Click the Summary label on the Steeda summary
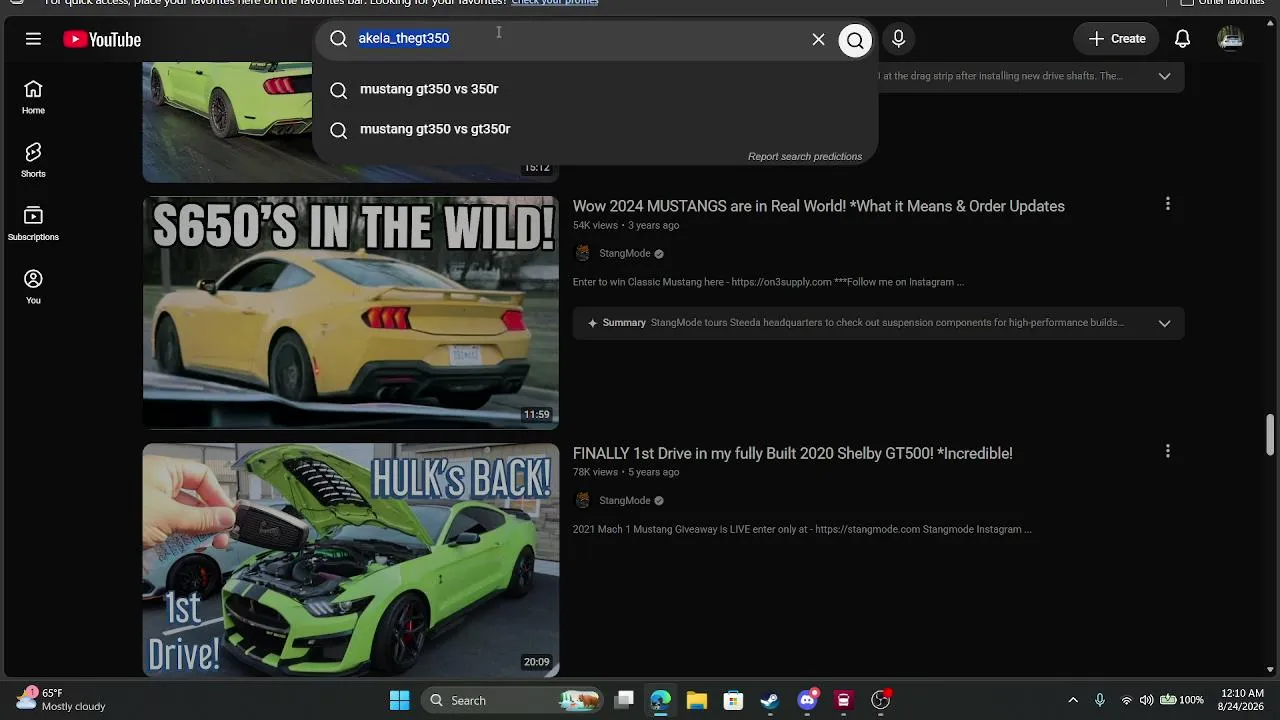 point(624,323)
